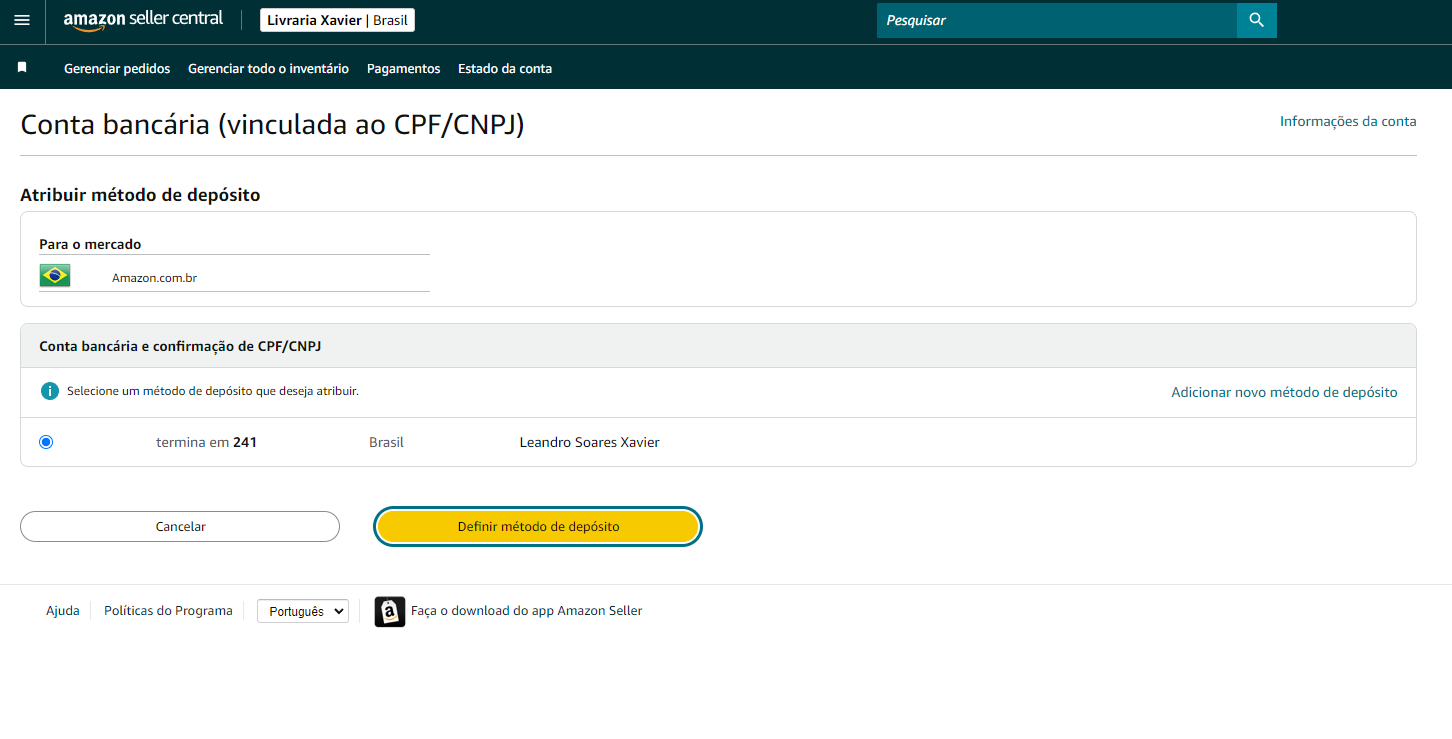This screenshot has height=739, width=1452.
Task: Click Adicionar novo método de depósito
Action: point(1284,392)
